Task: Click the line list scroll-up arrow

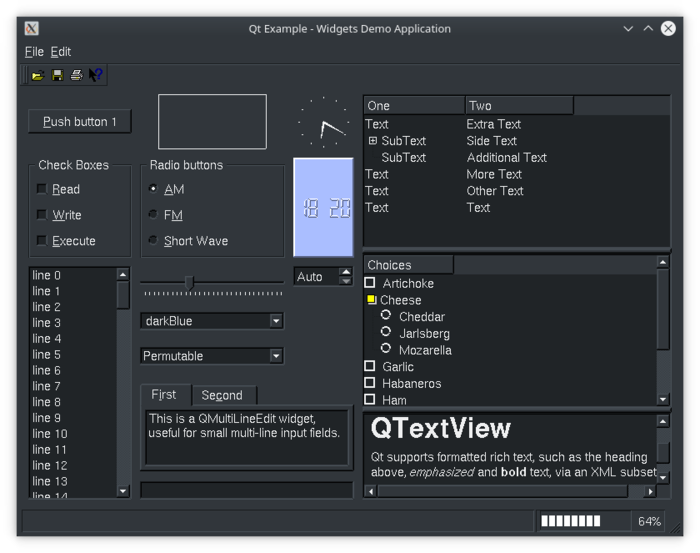Action: pyautogui.click(x=123, y=274)
